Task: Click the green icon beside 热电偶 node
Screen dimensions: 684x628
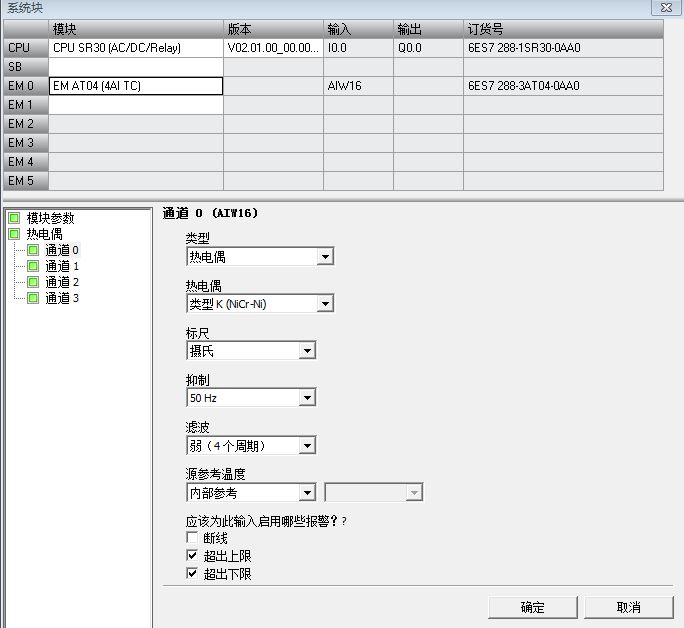Action: click(14, 234)
